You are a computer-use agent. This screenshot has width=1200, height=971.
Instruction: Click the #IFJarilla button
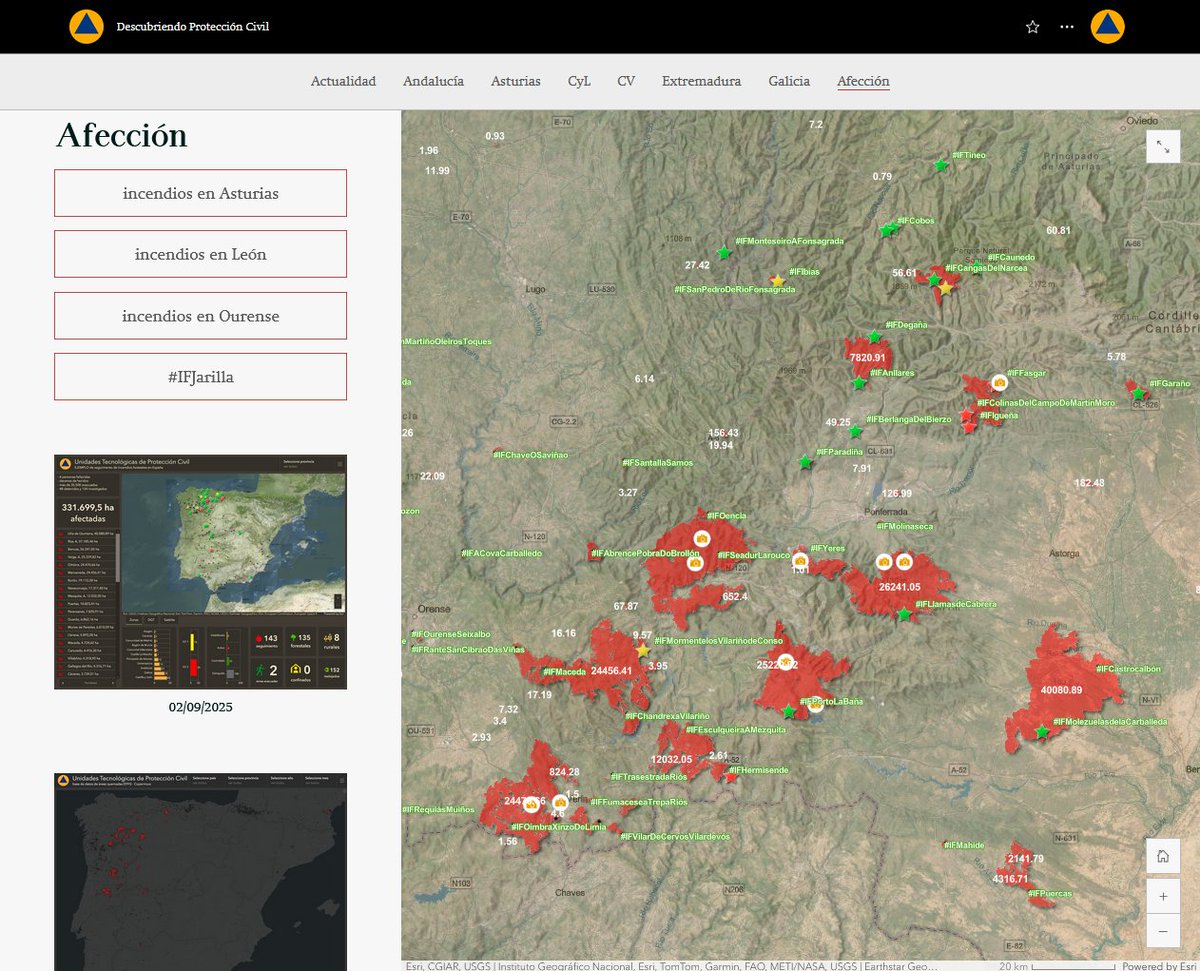(200, 376)
